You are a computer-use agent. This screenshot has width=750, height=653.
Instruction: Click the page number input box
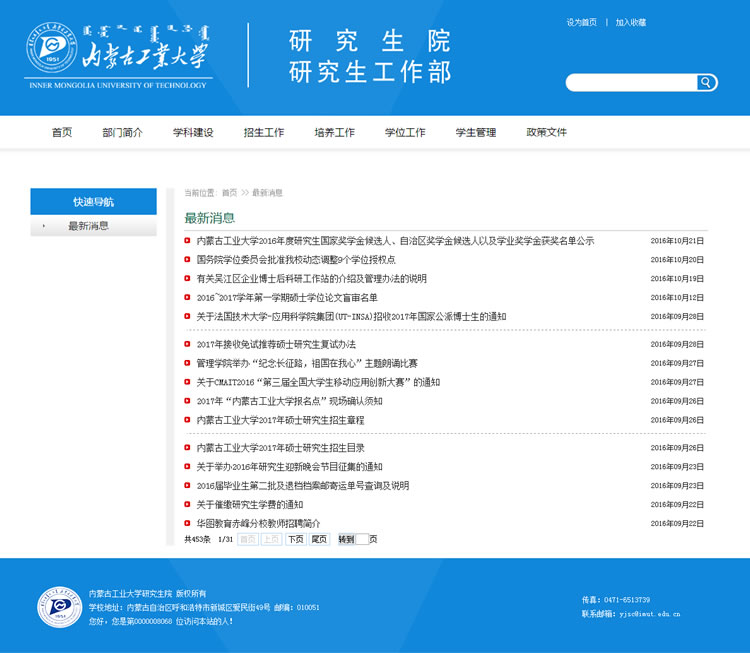(x=362, y=539)
